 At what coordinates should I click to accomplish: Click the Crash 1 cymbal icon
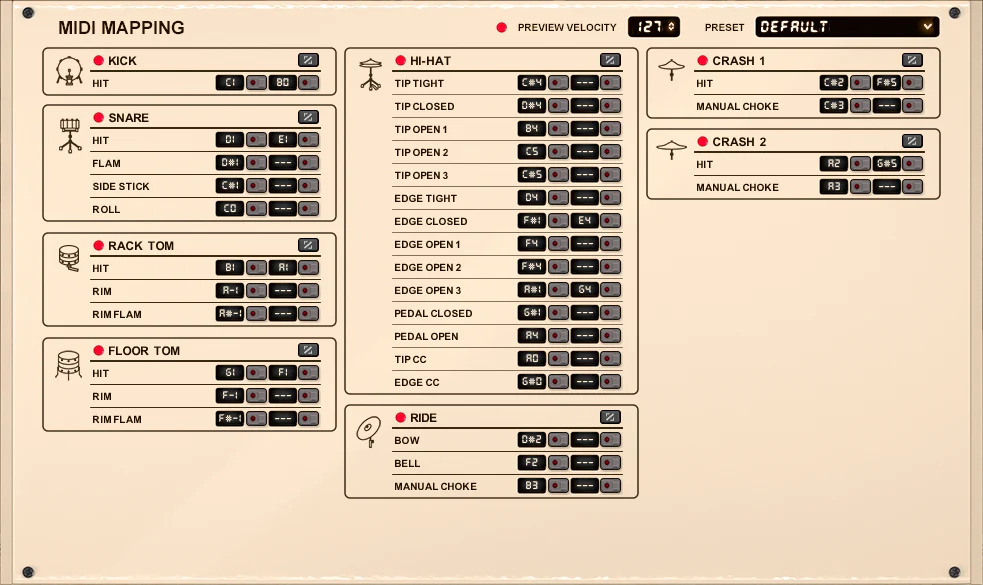[x=672, y=69]
